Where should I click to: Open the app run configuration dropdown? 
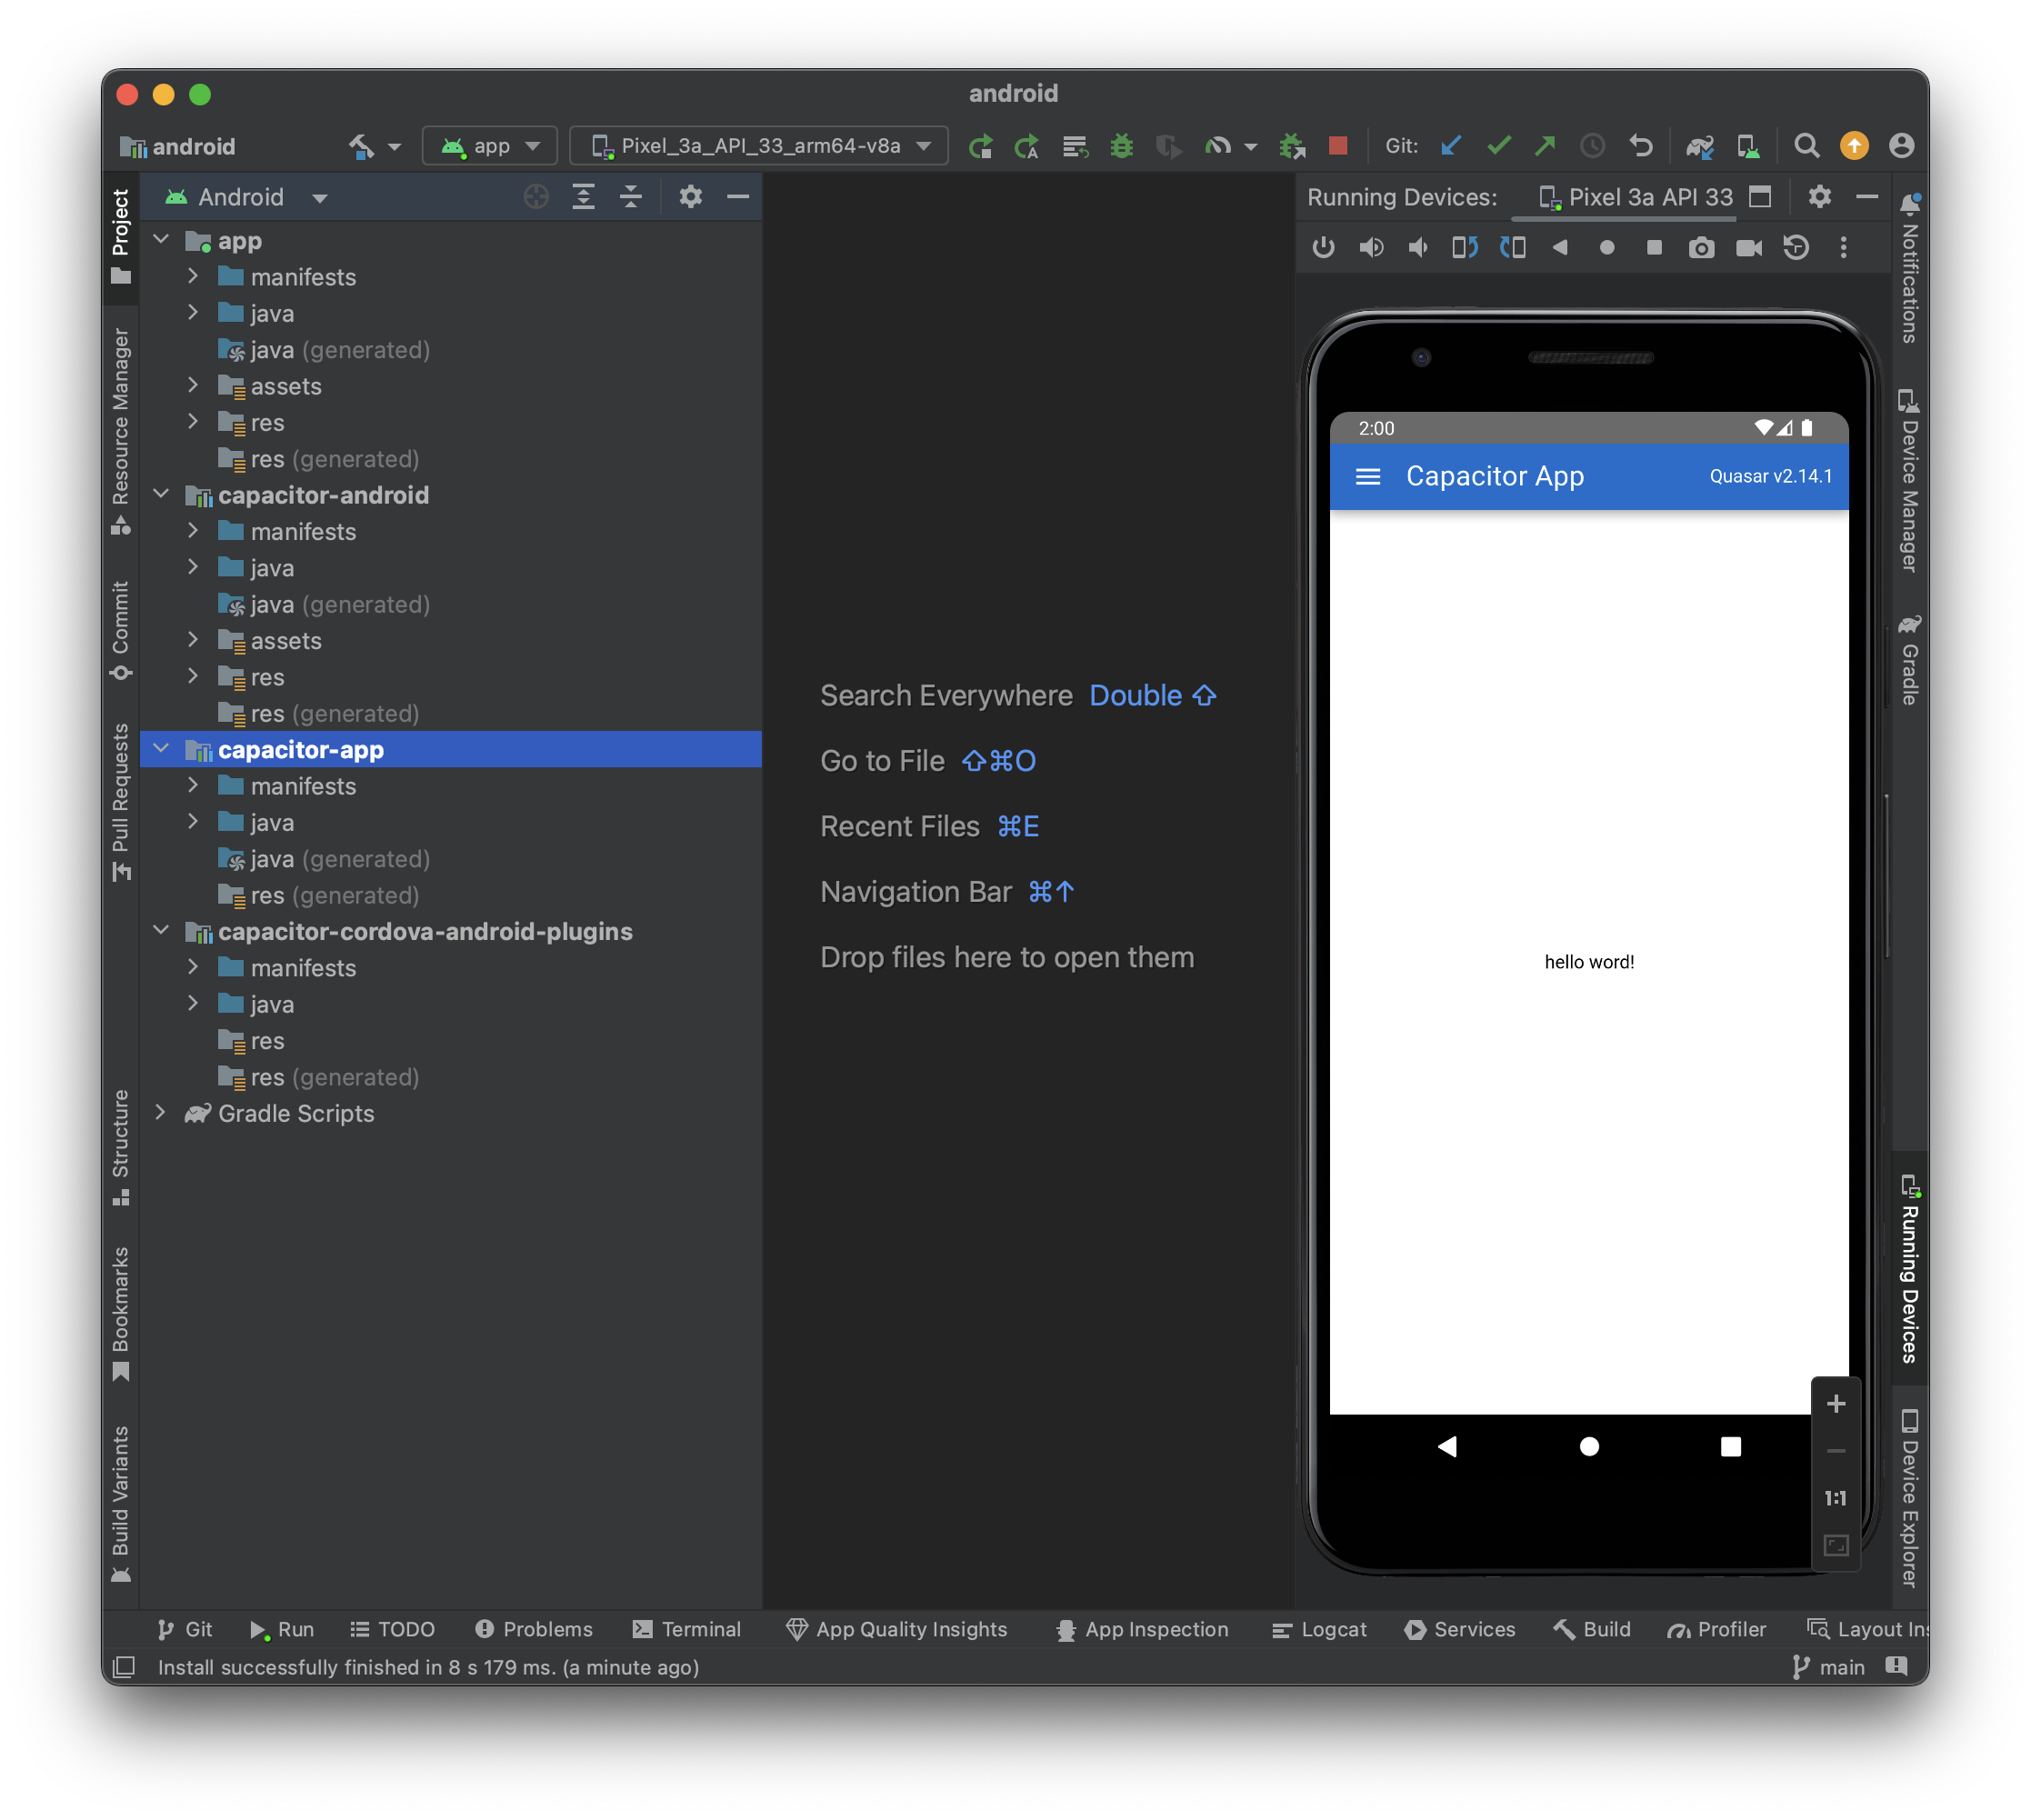click(490, 146)
